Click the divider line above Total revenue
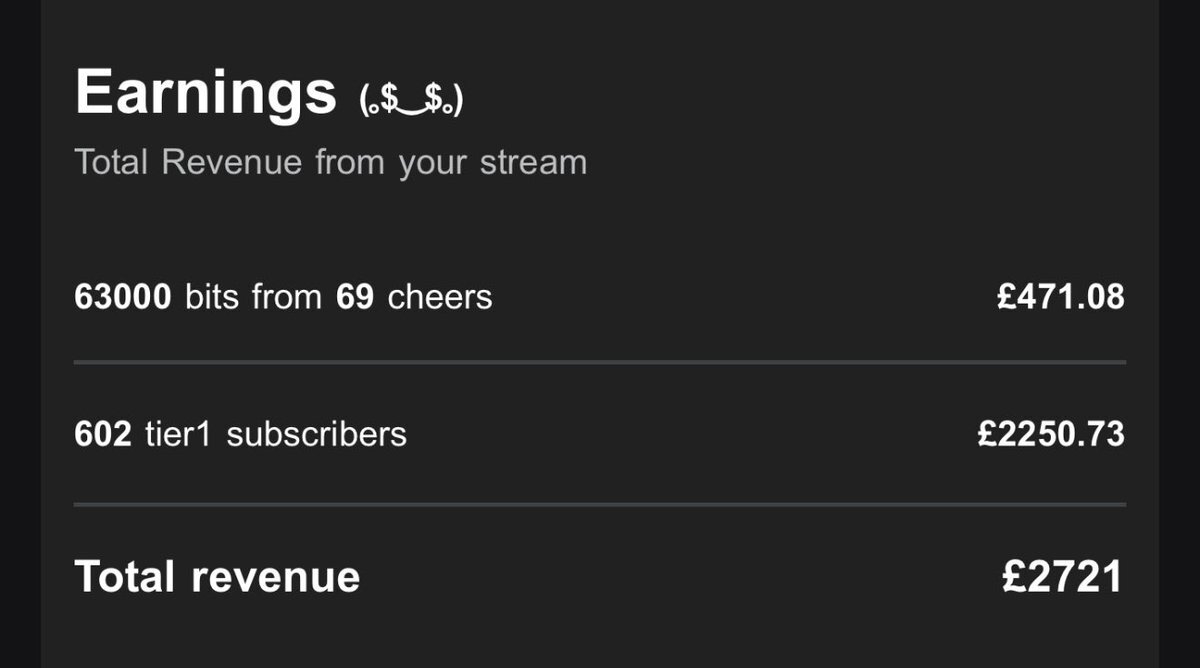Viewport: 1200px width, 668px height. pos(600,505)
